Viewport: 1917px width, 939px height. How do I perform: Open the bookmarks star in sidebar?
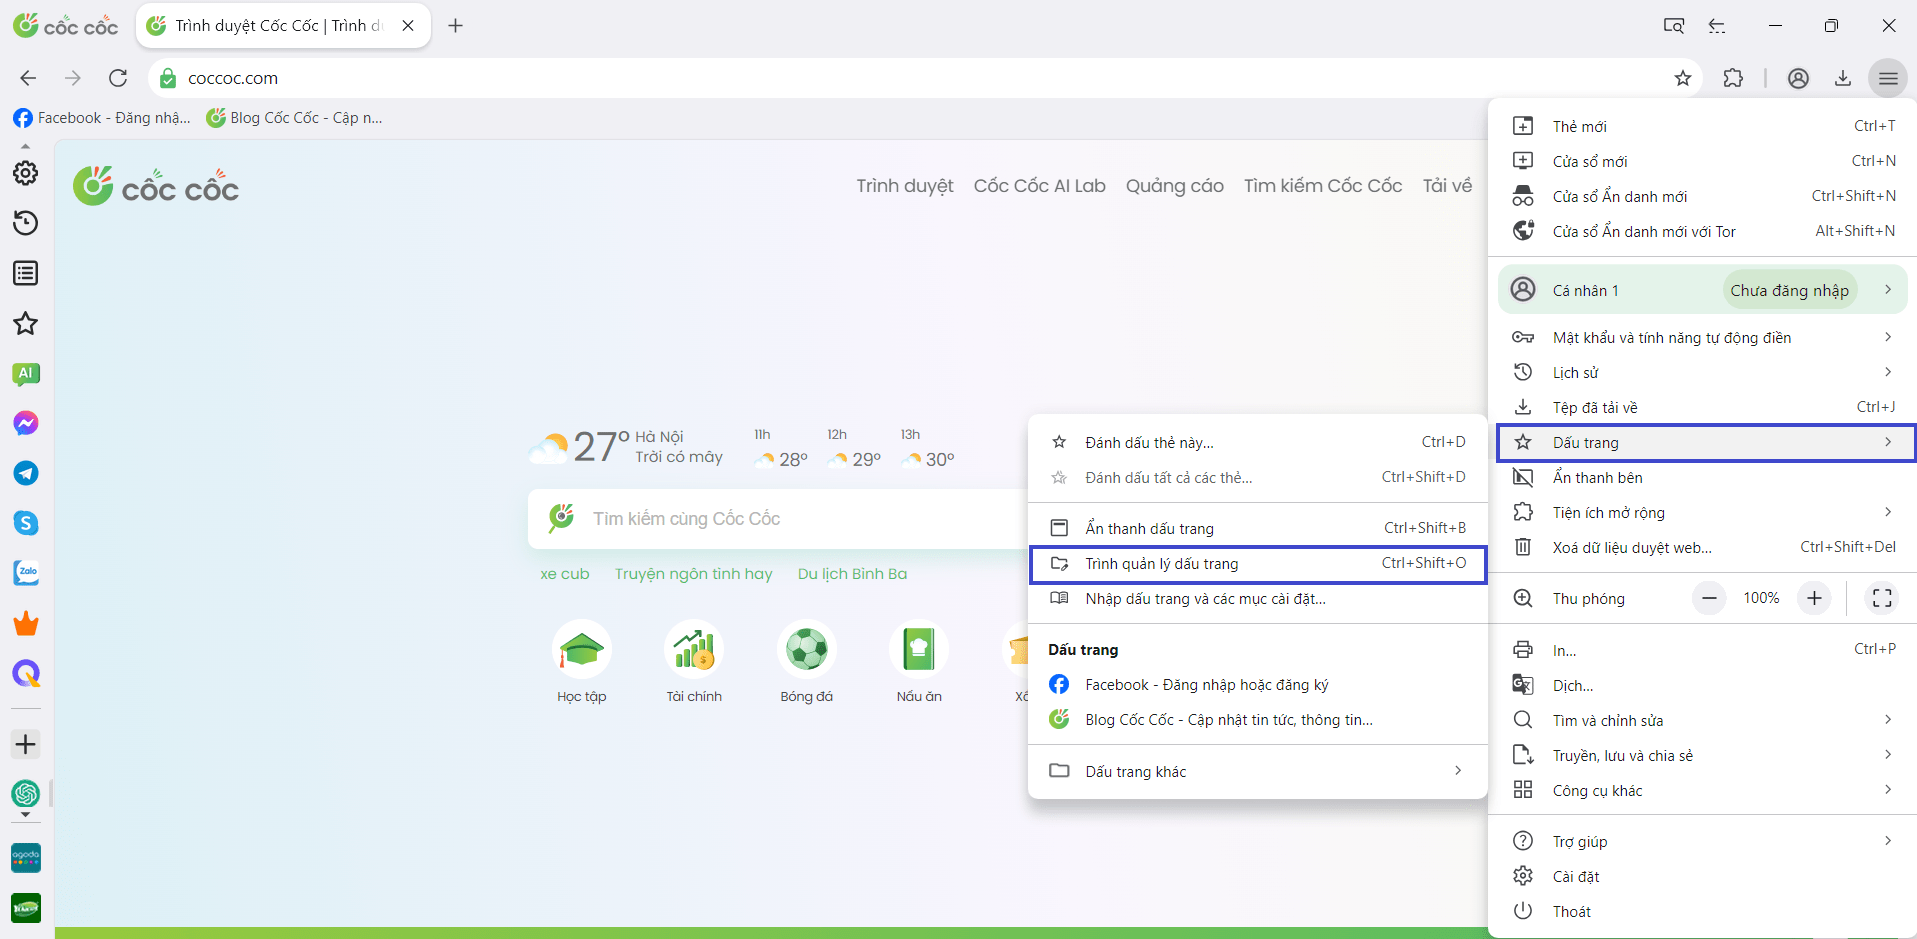tap(26, 323)
